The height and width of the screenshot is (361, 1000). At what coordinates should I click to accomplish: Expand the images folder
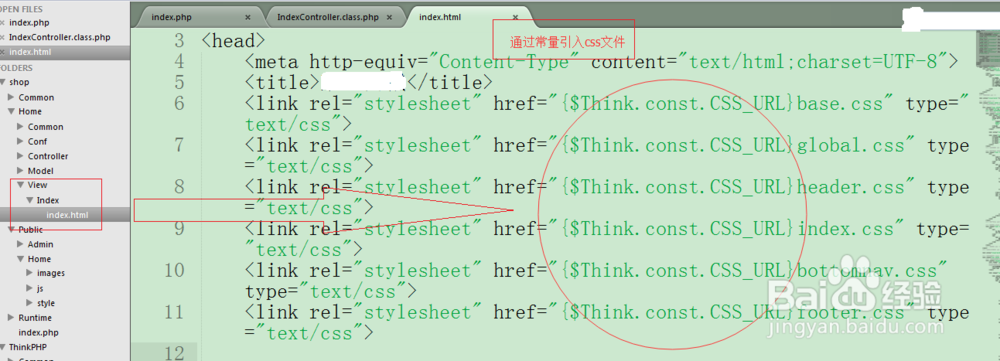29,273
